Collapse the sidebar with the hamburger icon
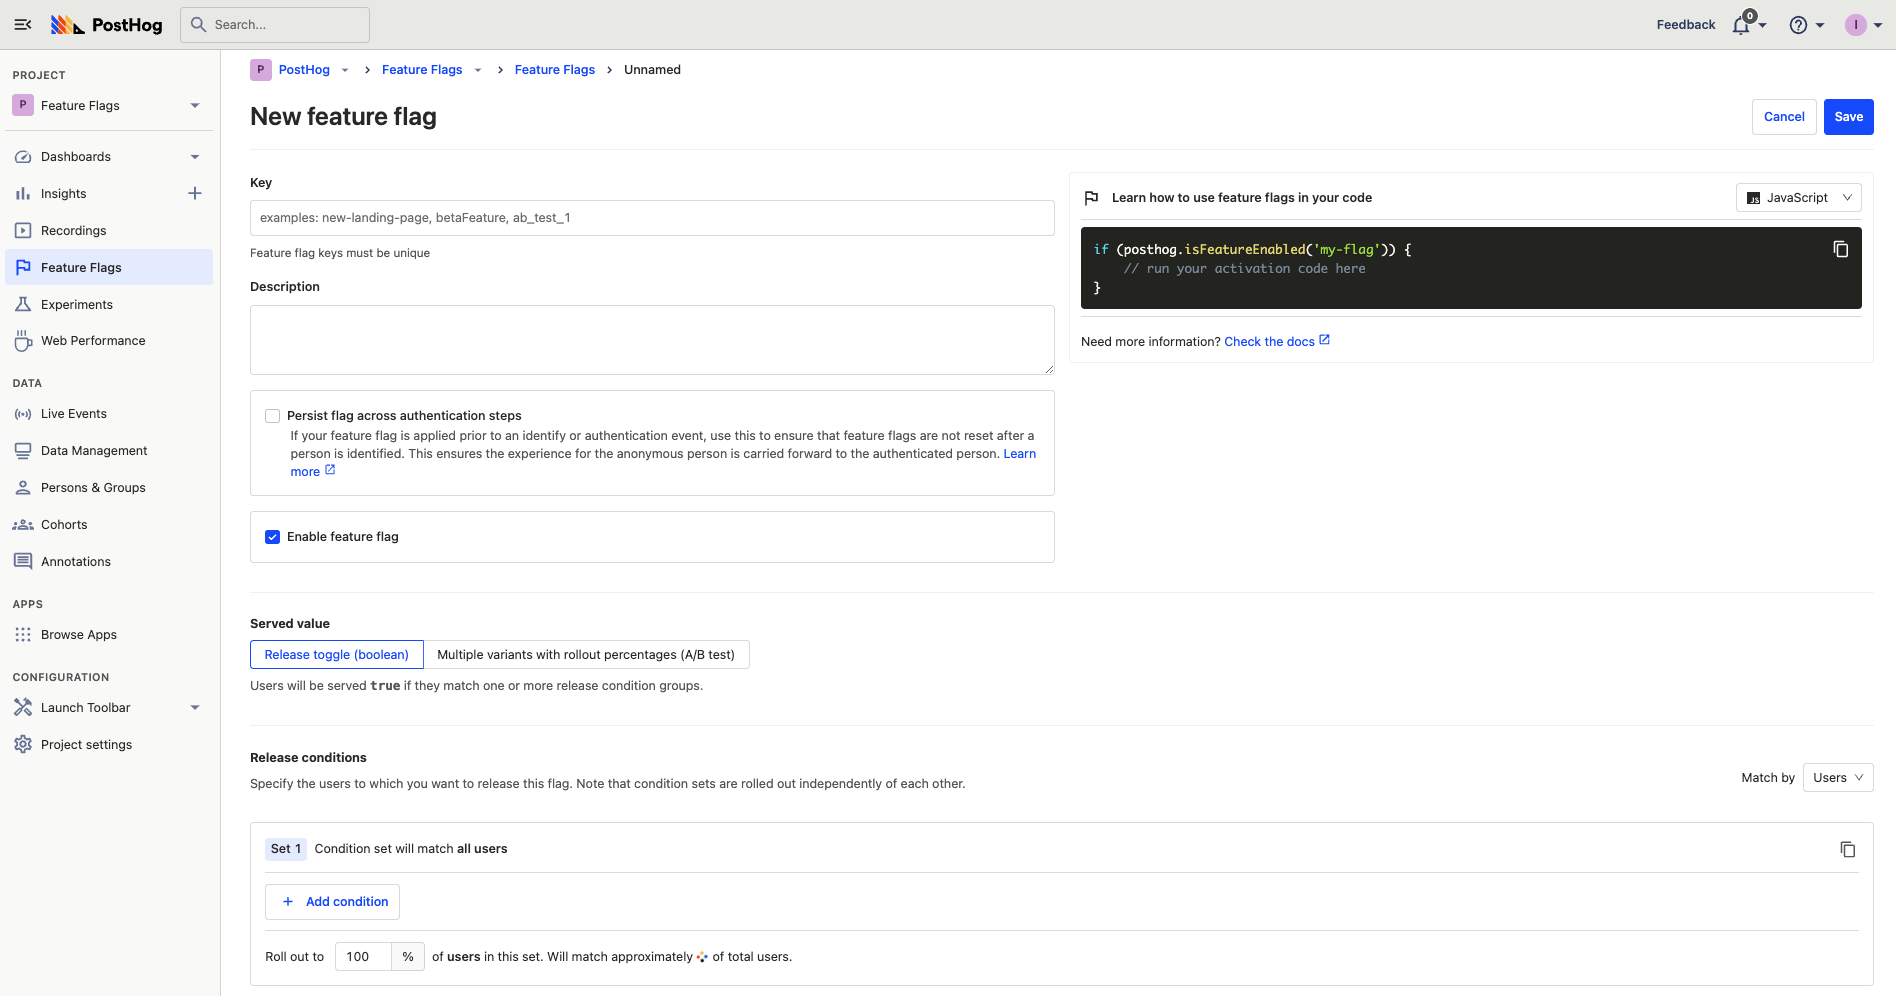 (x=23, y=25)
